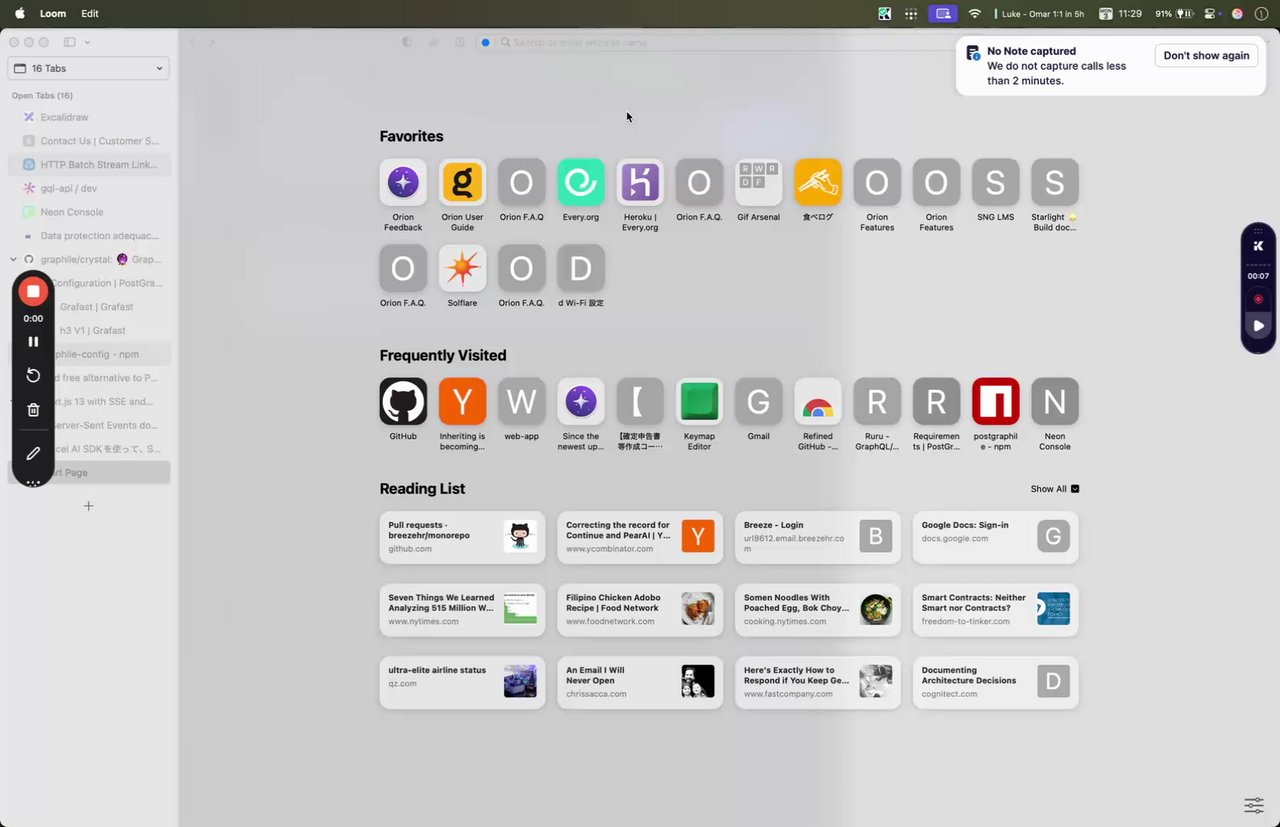
Task: Open Neon Console from Frequently Visited
Action: [1055, 415]
